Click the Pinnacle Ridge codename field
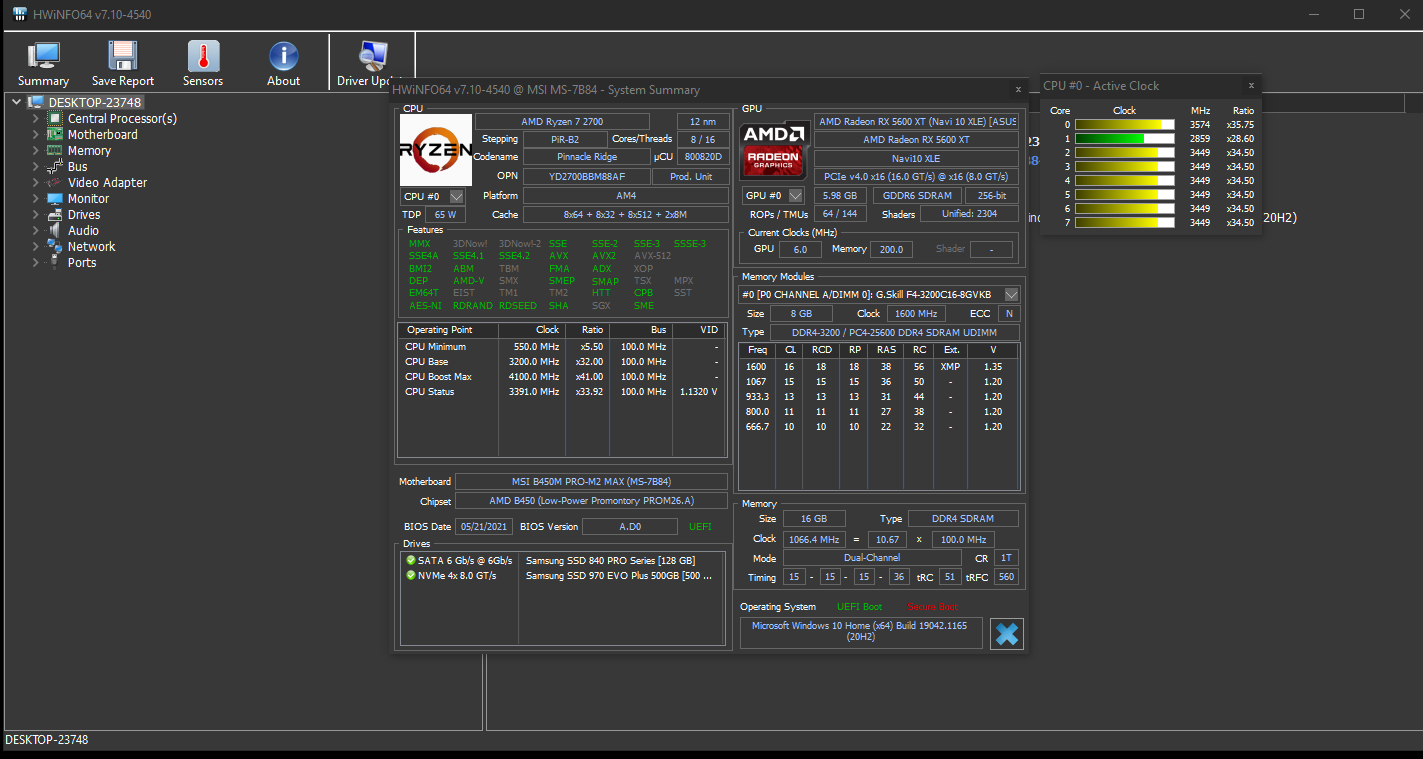This screenshot has height=759, width=1423. click(585, 157)
